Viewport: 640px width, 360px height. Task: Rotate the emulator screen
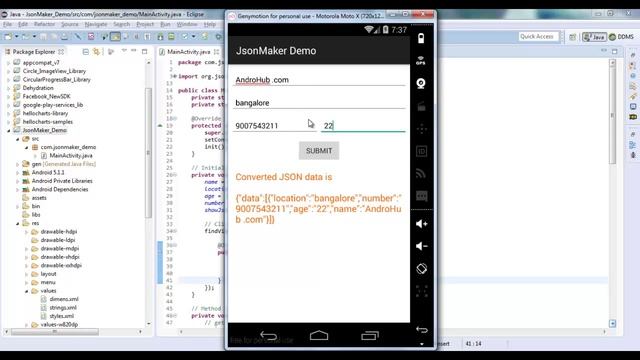[x=421, y=269]
